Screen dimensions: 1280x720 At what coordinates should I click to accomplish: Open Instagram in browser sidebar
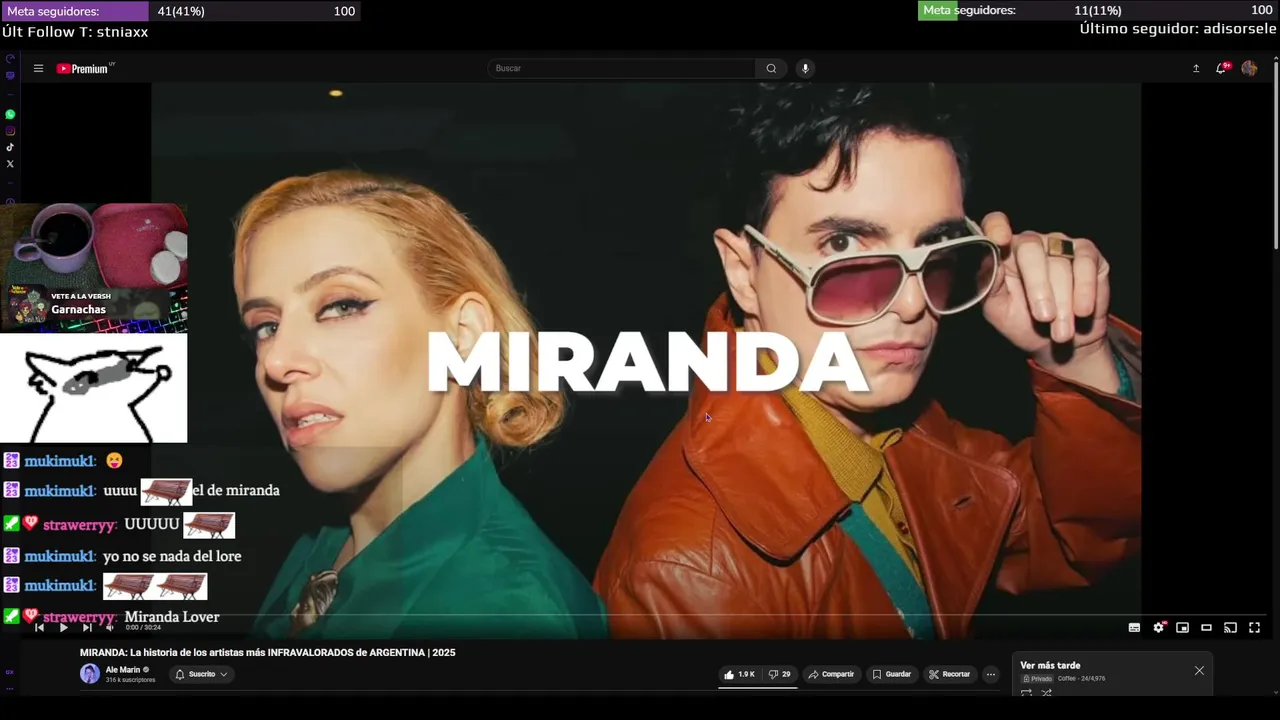point(10,131)
